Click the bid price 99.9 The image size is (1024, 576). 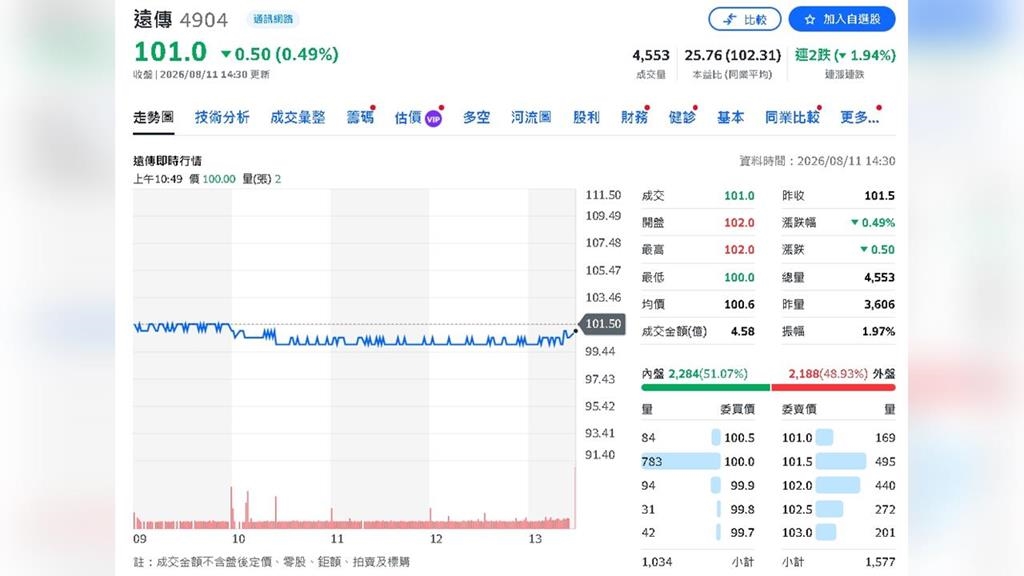(x=742, y=486)
